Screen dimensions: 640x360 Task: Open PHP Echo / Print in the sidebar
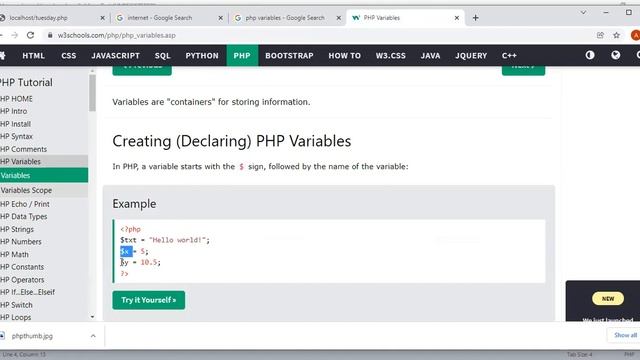coord(44,204)
